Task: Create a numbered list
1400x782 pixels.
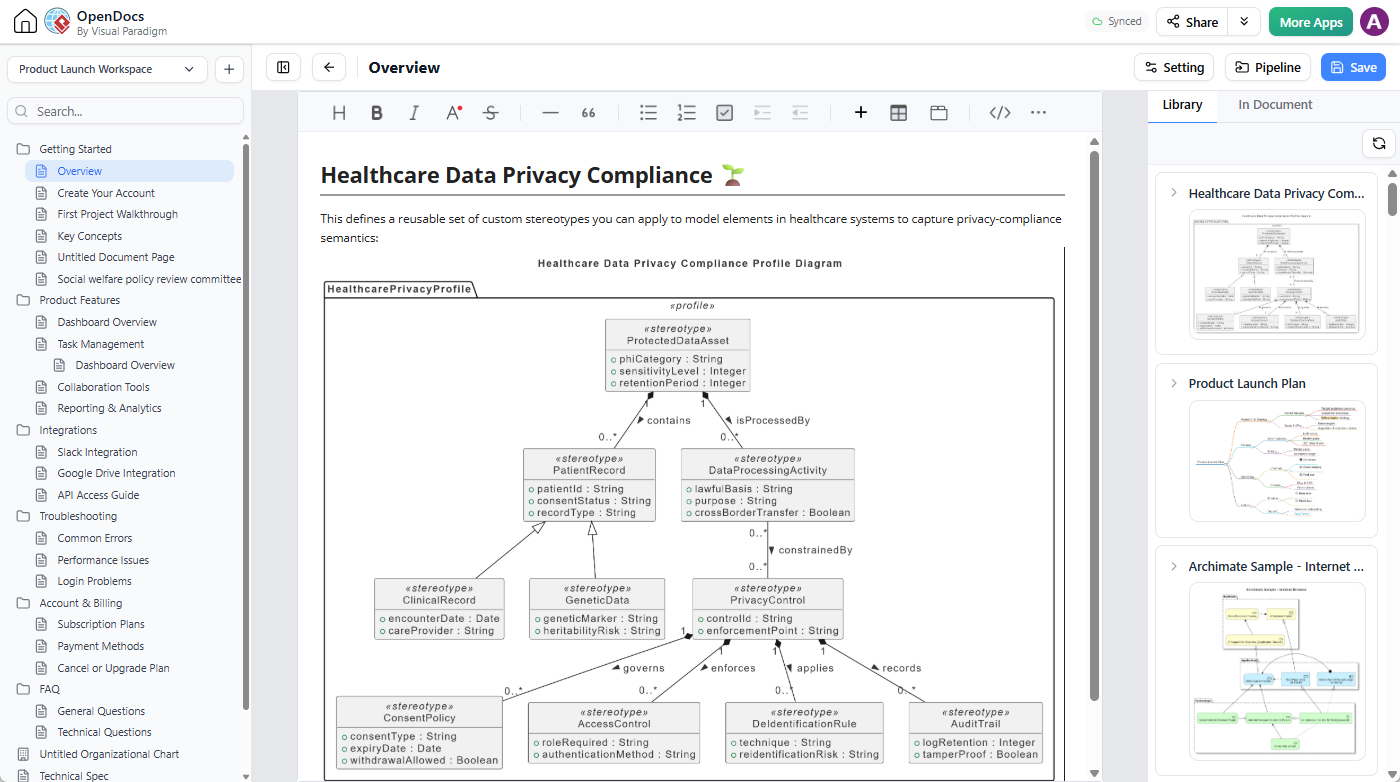Action: click(686, 113)
